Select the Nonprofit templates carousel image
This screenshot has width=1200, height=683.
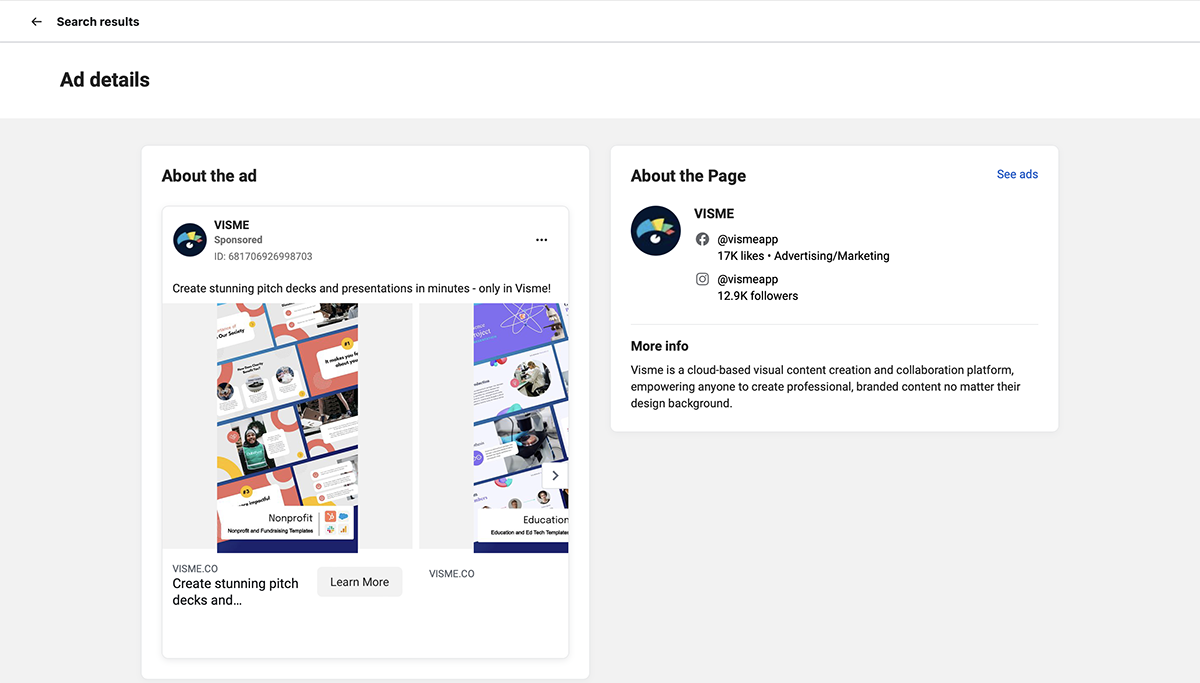tap(287, 427)
